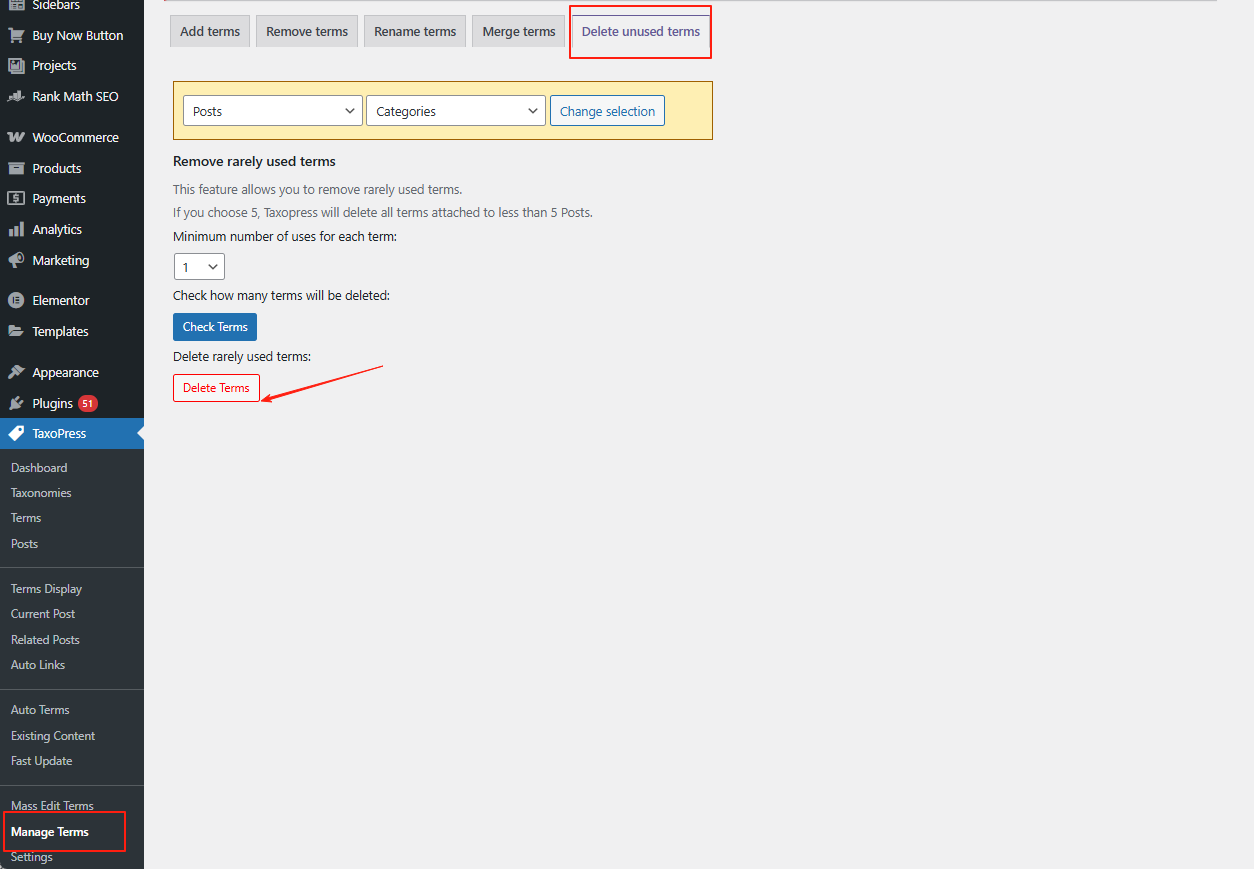Click the red Delete Terms button
The width and height of the screenshot is (1254, 869).
216,388
